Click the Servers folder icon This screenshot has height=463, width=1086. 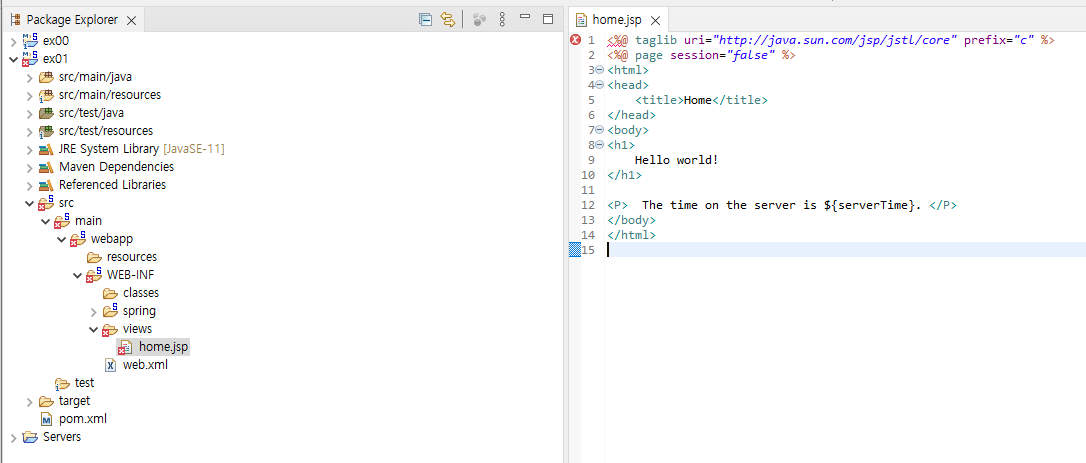coord(30,437)
